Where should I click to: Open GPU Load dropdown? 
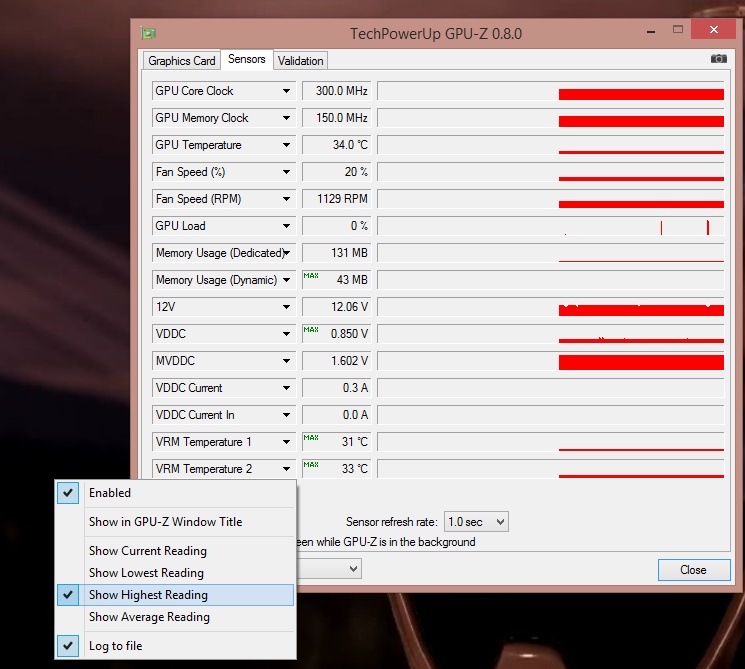(287, 226)
